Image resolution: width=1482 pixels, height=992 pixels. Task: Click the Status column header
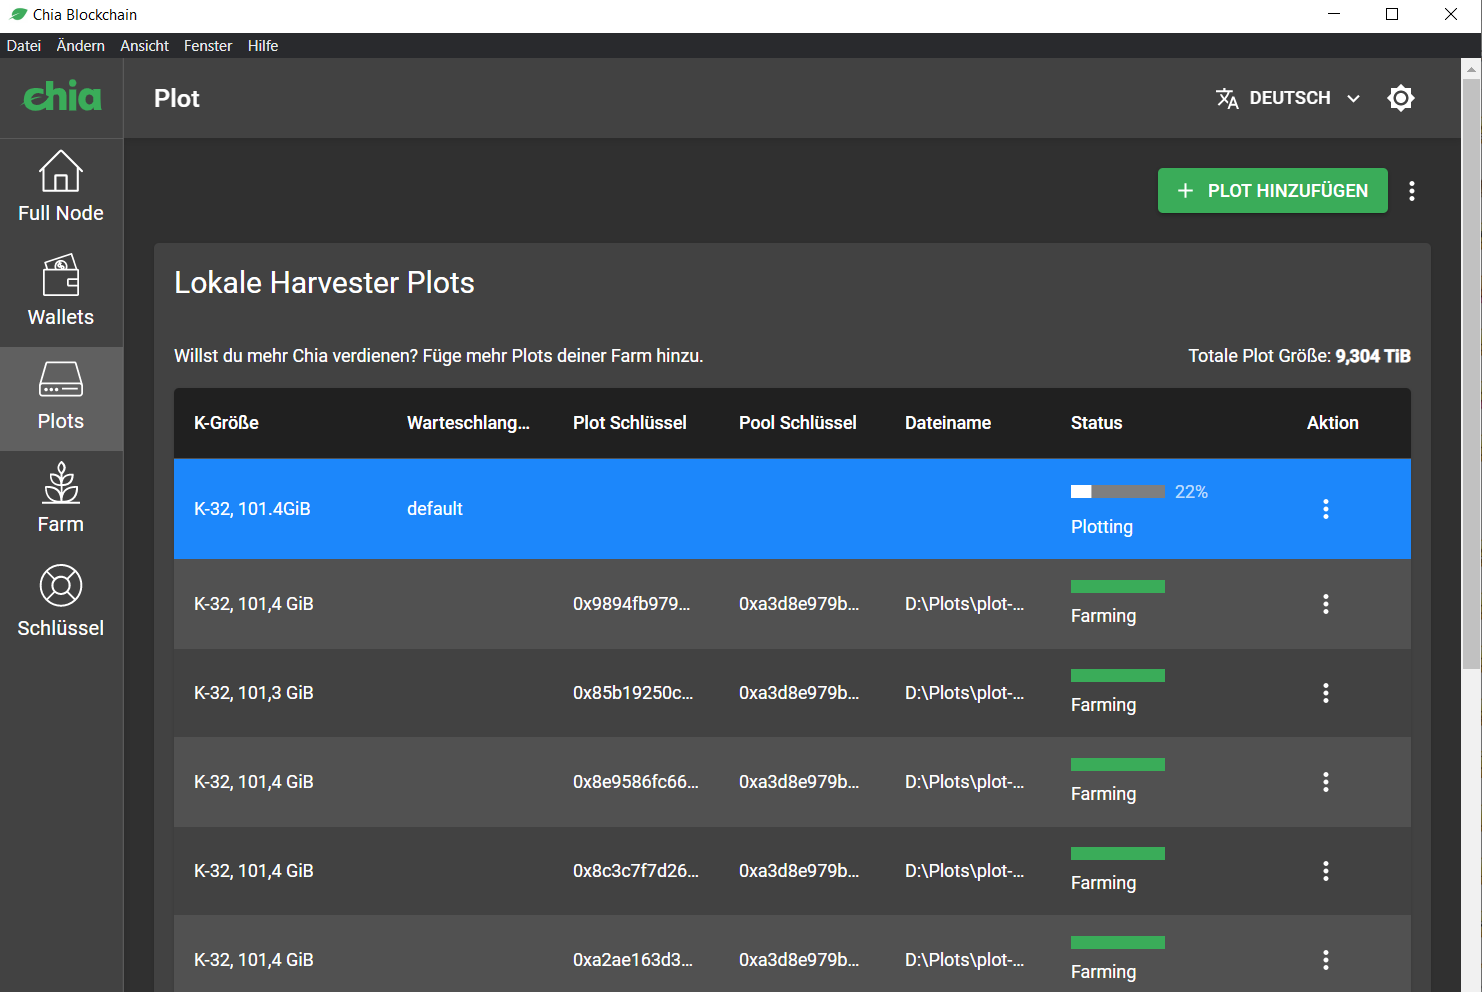[x=1097, y=423]
